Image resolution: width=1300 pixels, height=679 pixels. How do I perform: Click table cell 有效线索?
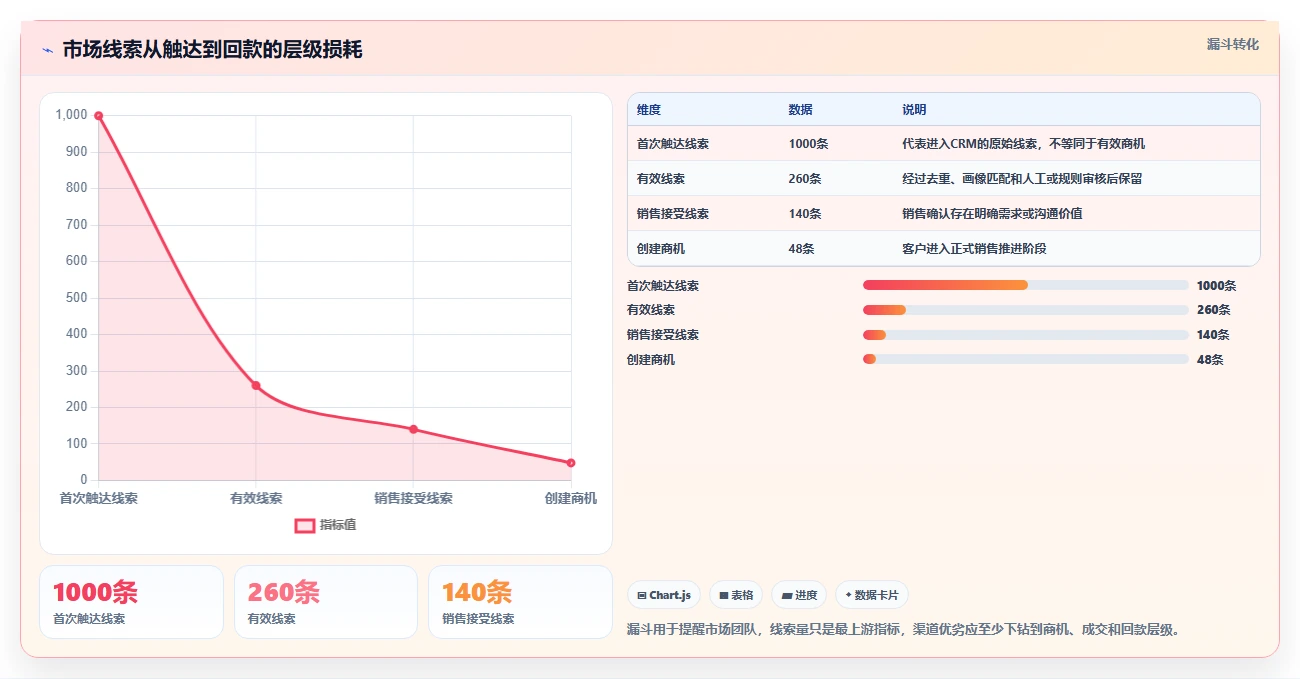661,179
